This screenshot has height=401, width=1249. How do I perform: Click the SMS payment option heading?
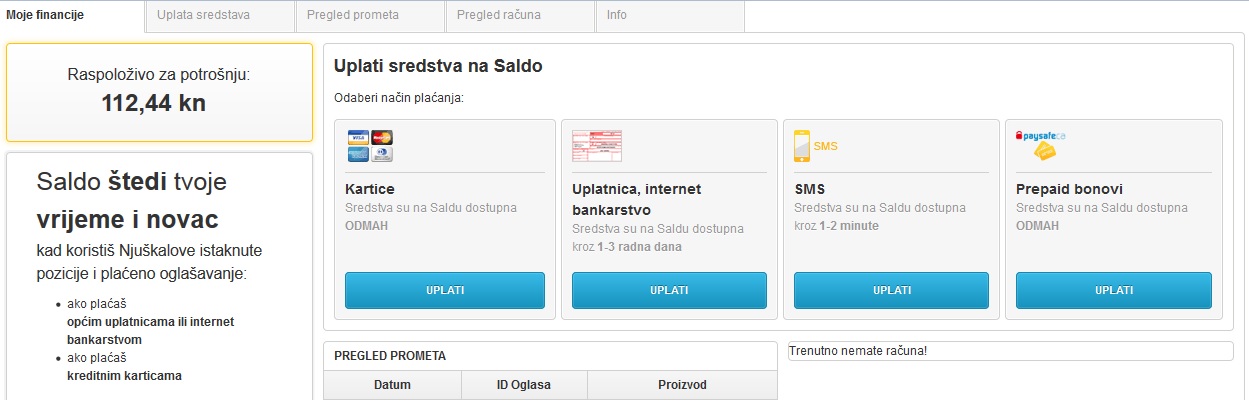click(809, 189)
